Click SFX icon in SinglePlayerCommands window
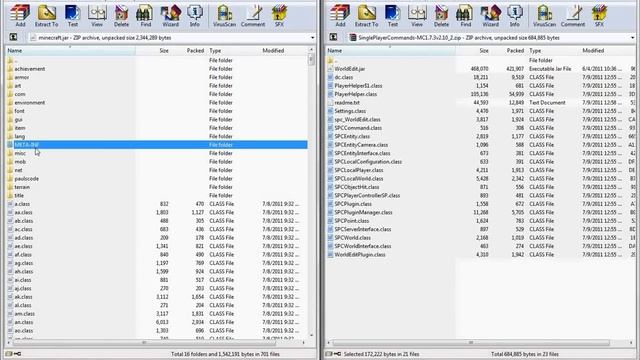Viewport: 640px width, 360px height. (x=599, y=16)
